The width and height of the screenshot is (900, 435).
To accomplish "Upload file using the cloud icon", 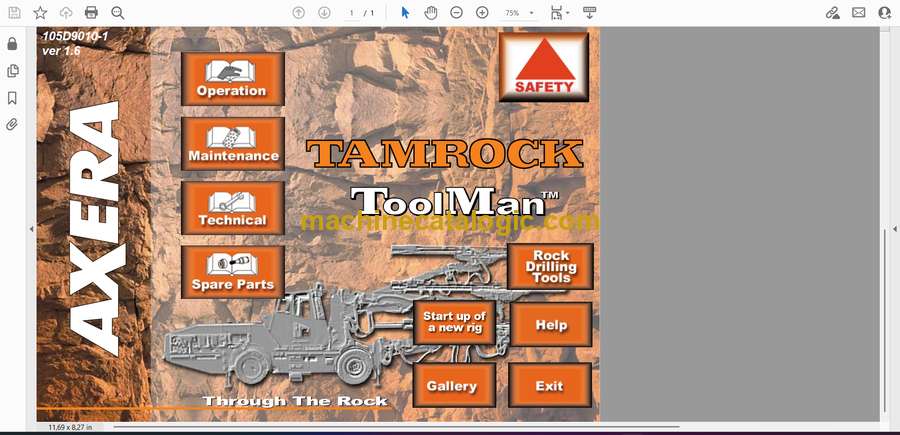I will (66, 13).
